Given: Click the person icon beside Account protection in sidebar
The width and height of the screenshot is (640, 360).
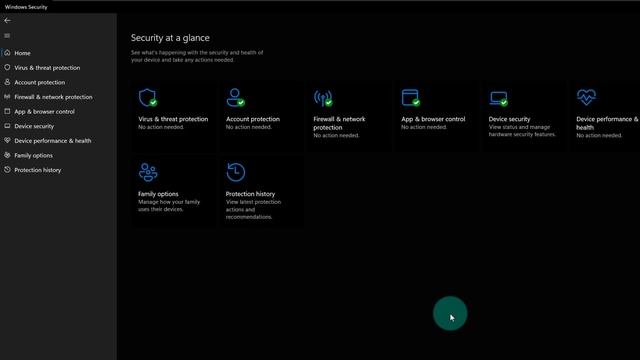Looking at the screenshot, I should (x=7, y=82).
